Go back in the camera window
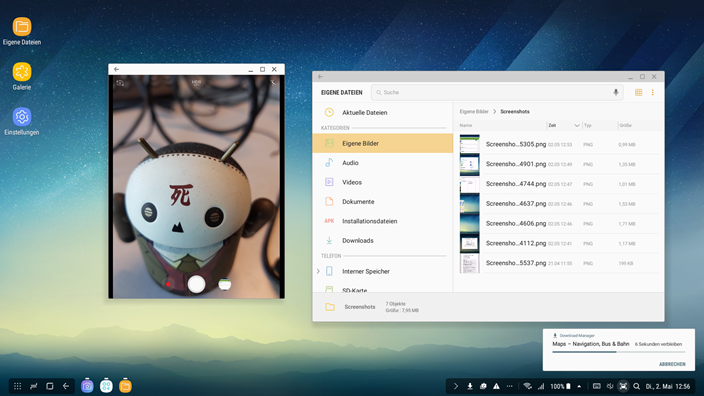Screen dimensions: 704x396 (117, 69)
